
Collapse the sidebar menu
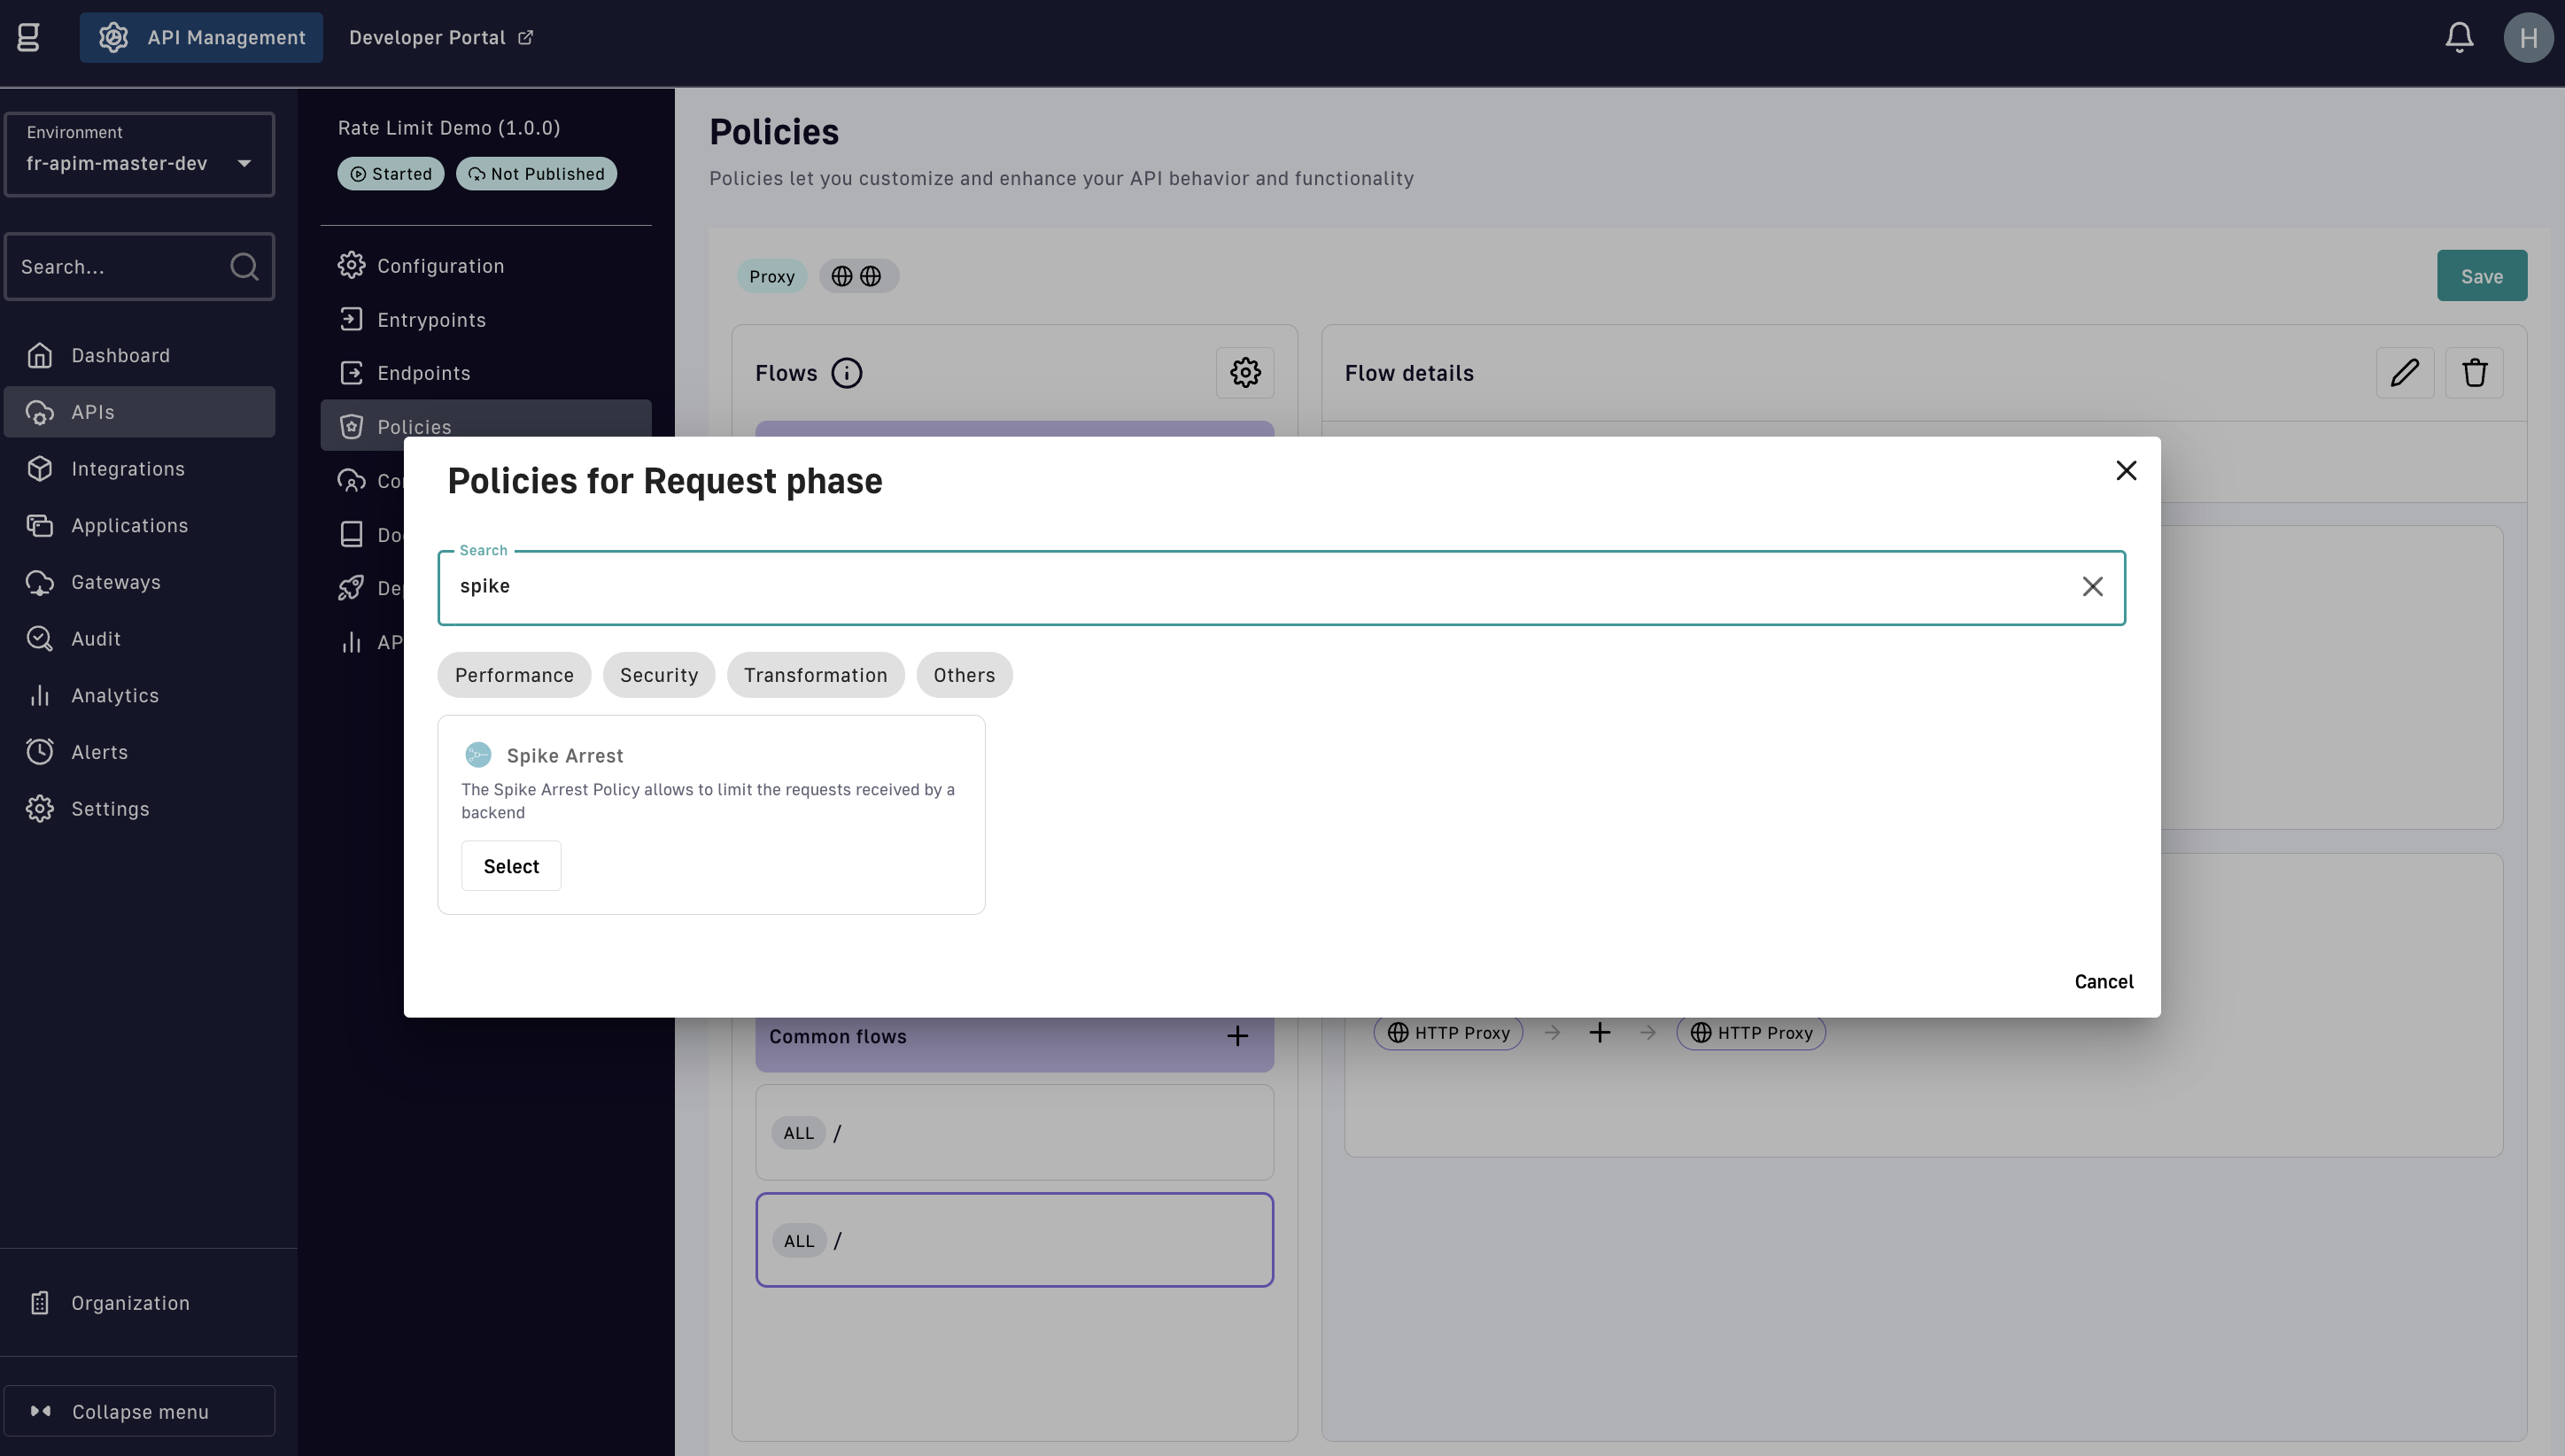[x=139, y=1411]
